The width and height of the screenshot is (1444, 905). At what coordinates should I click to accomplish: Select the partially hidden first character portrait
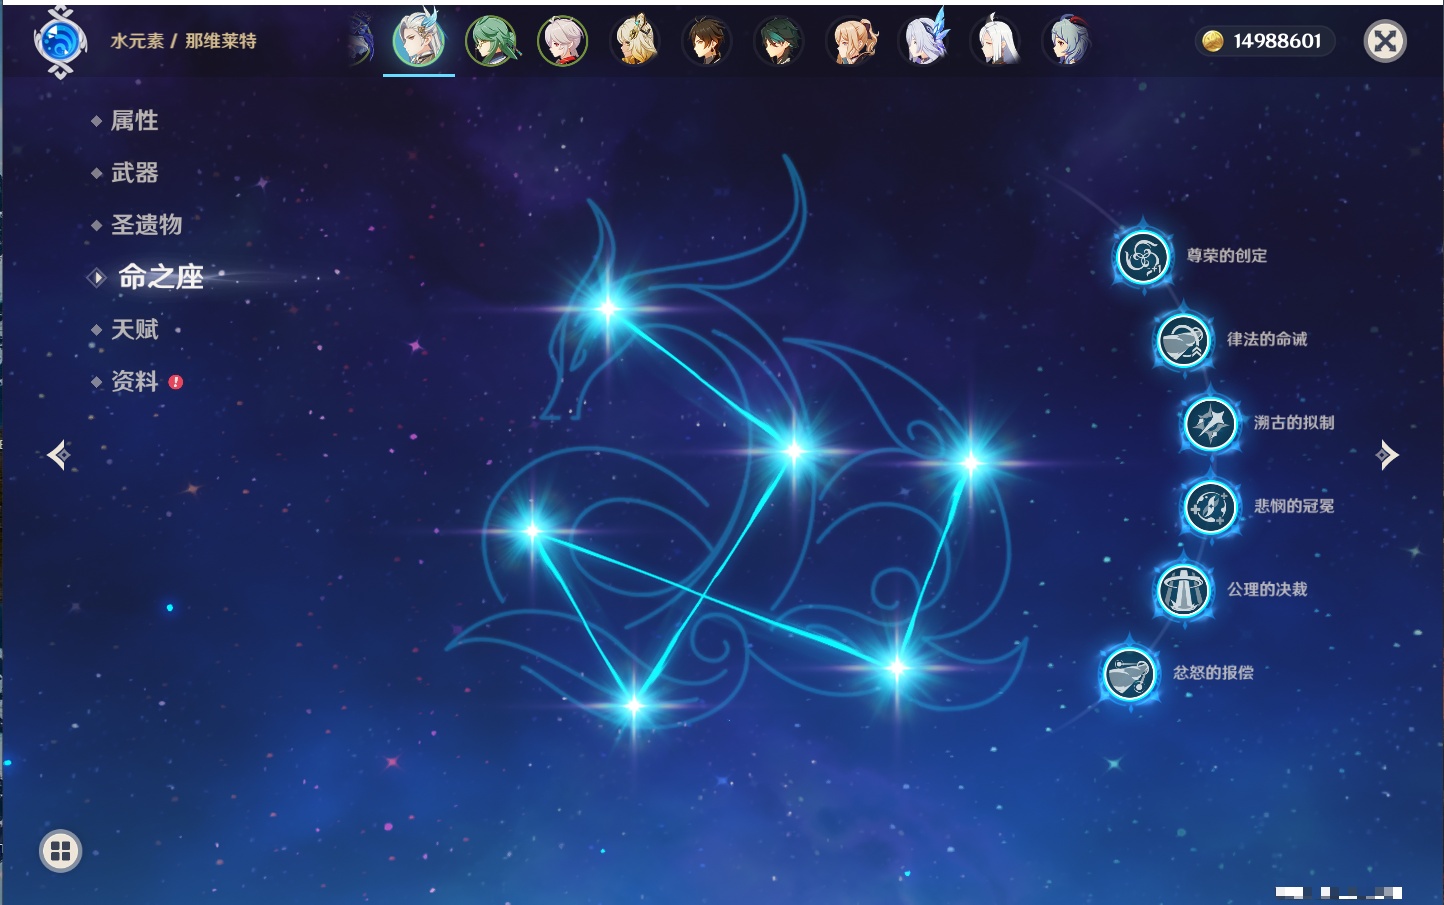click(x=361, y=41)
